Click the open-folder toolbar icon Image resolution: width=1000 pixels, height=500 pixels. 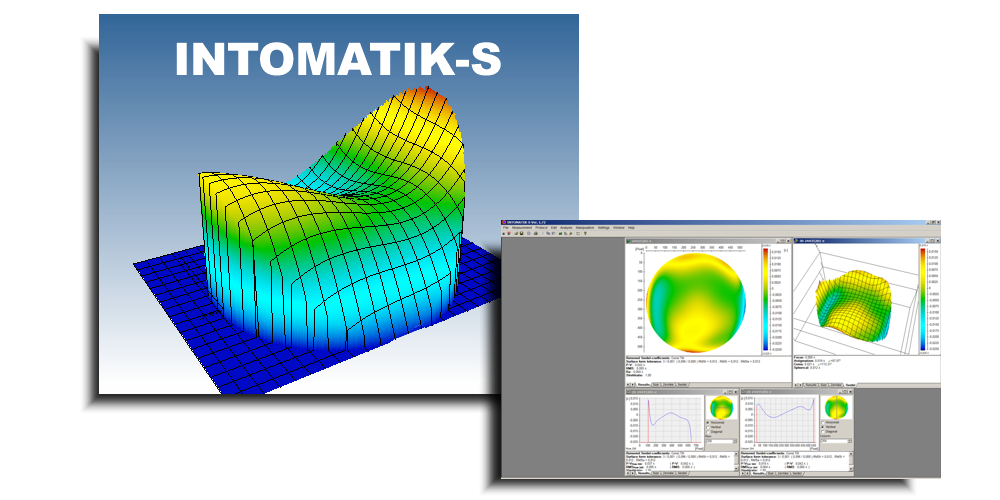click(x=516, y=233)
